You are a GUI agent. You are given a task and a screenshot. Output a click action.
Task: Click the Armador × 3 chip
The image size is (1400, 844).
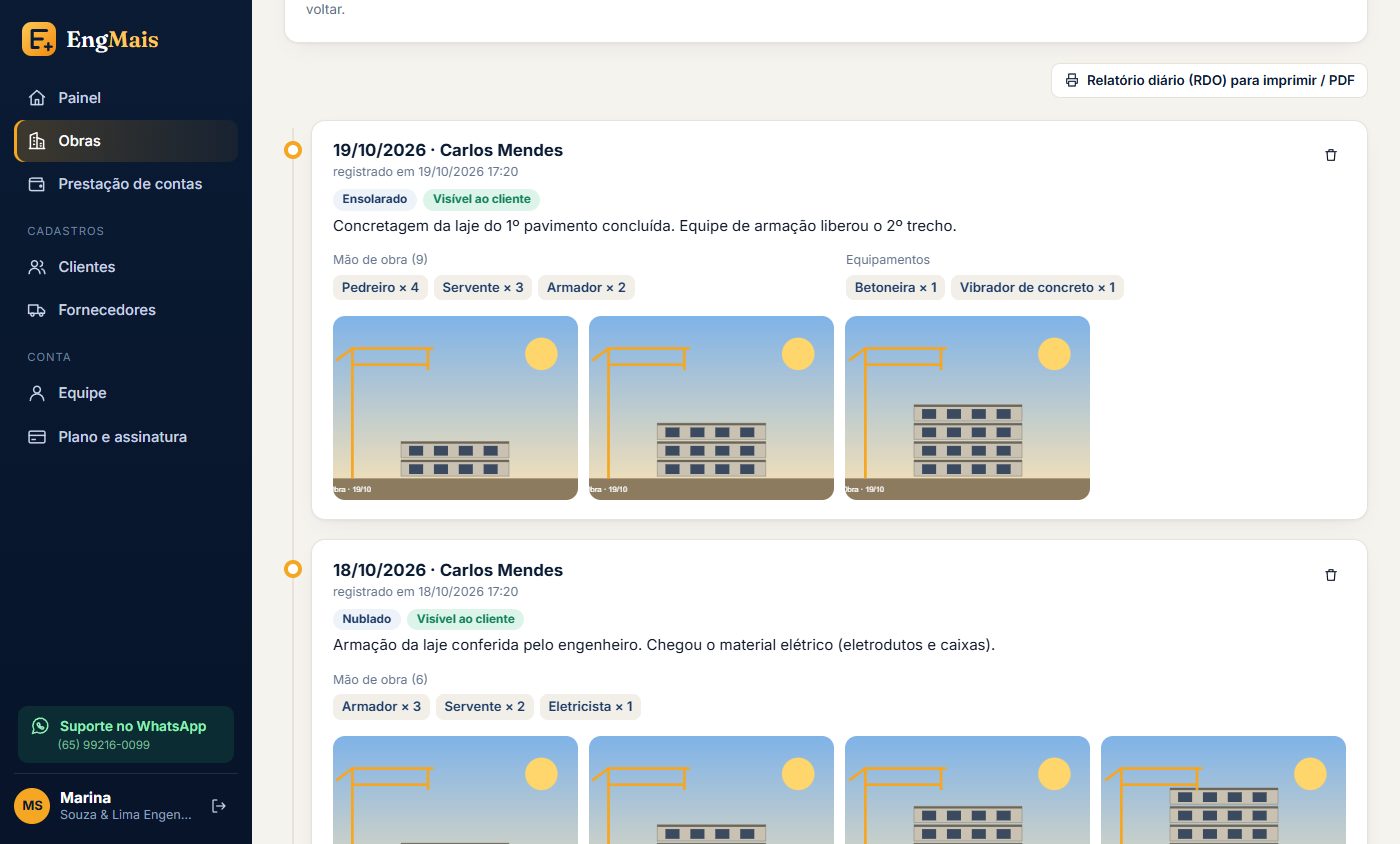382,707
